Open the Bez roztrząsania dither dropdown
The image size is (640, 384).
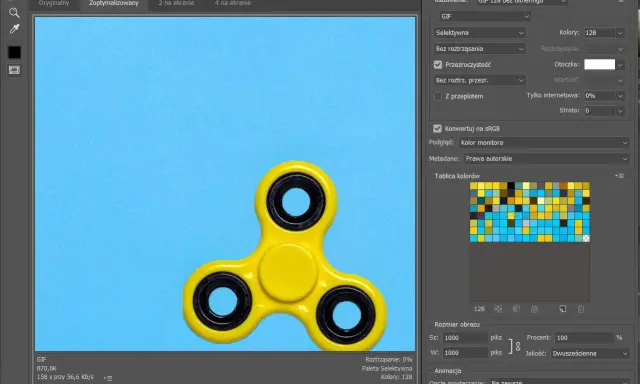(480, 49)
